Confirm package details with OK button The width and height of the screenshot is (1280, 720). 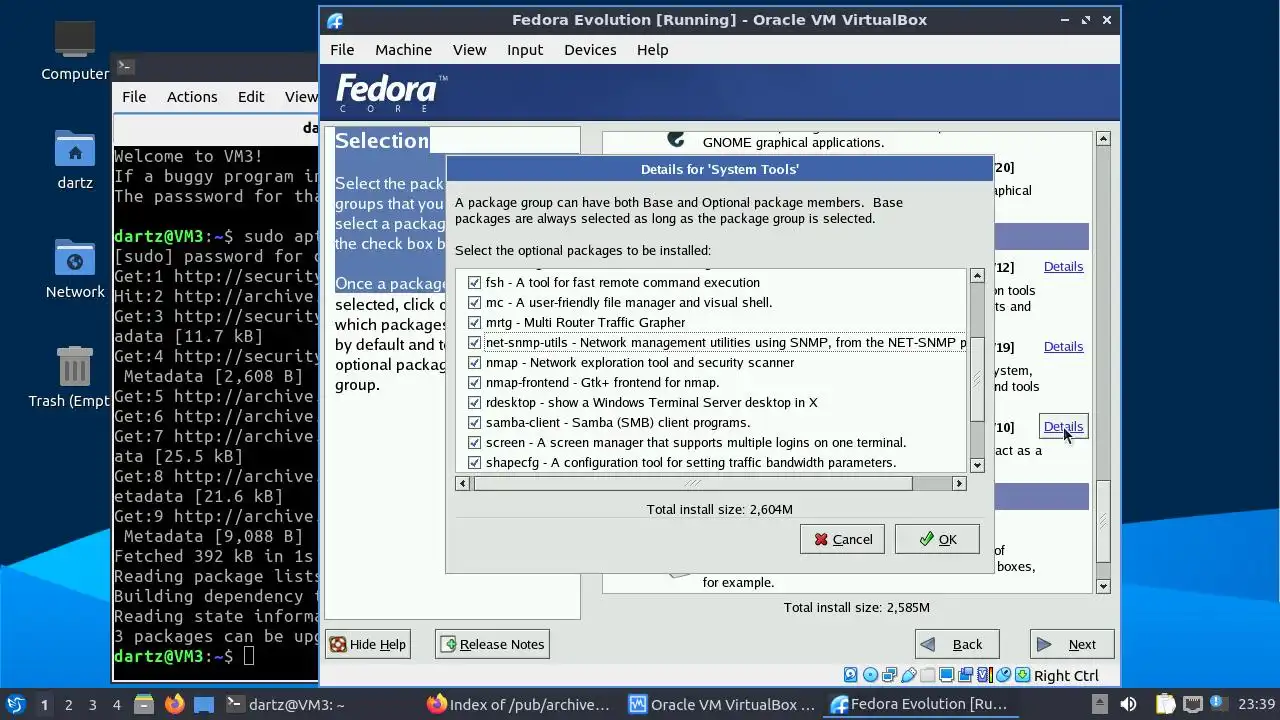coord(937,539)
